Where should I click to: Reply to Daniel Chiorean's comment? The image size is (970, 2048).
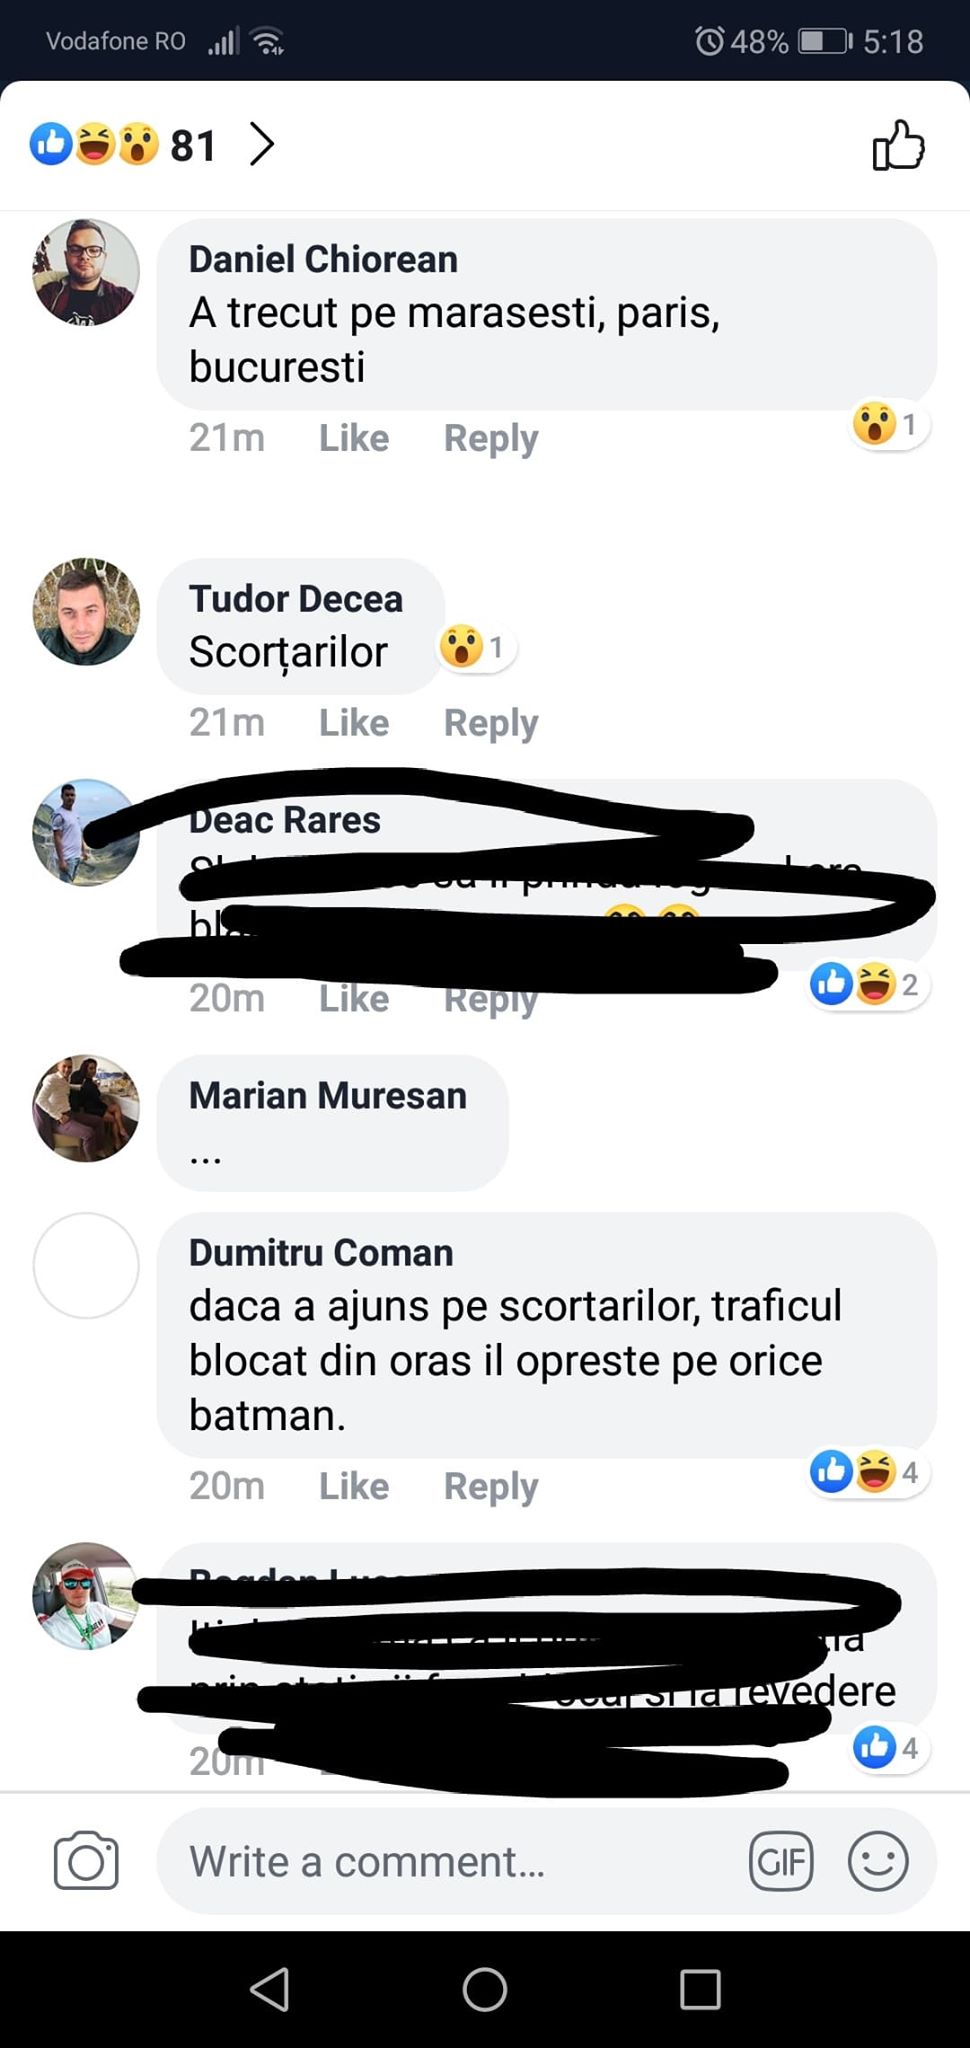click(490, 438)
